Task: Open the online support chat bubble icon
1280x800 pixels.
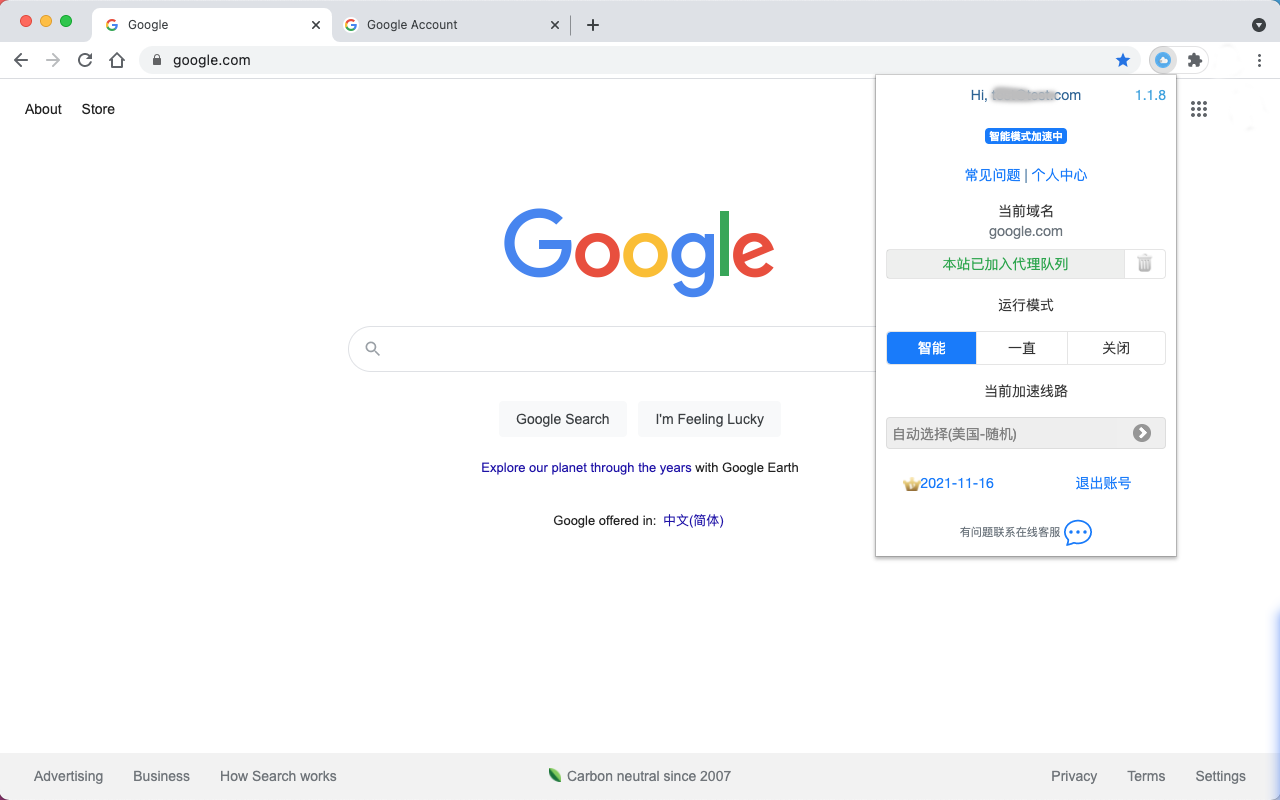Action: click(1078, 532)
